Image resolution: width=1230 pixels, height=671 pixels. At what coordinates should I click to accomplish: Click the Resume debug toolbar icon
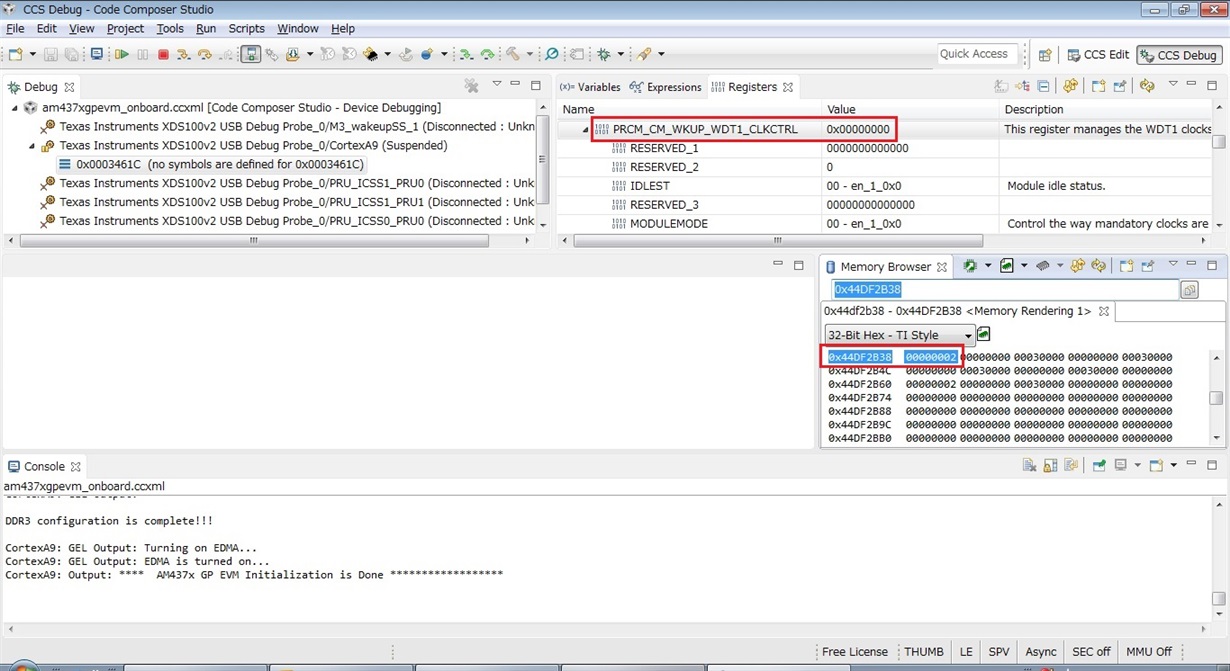[x=122, y=54]
